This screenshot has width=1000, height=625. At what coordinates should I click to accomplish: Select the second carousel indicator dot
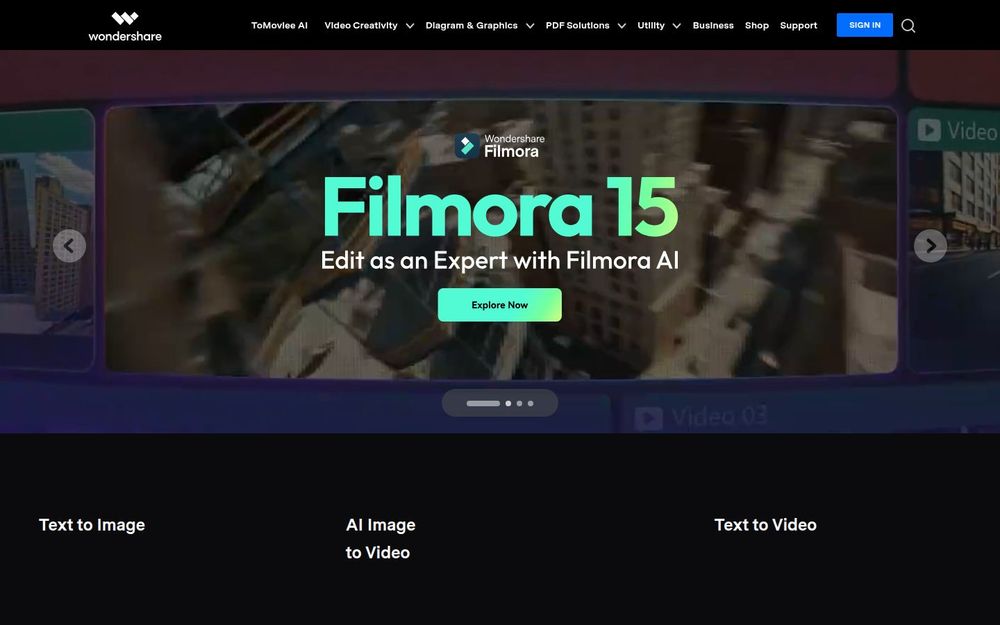click(x=508, y=403)
